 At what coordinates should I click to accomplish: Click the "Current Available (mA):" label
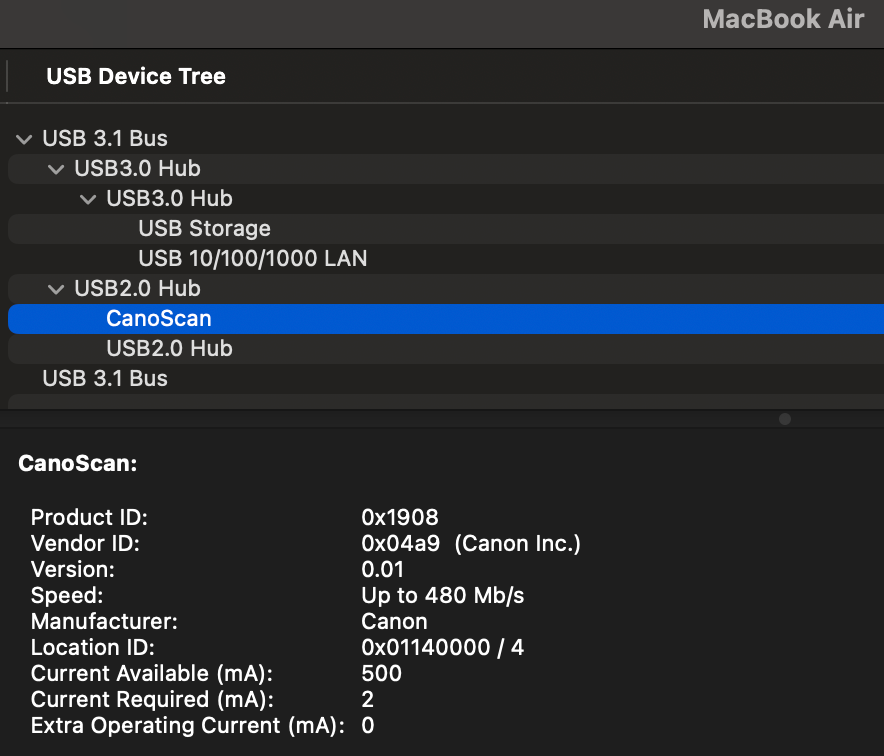152,673
